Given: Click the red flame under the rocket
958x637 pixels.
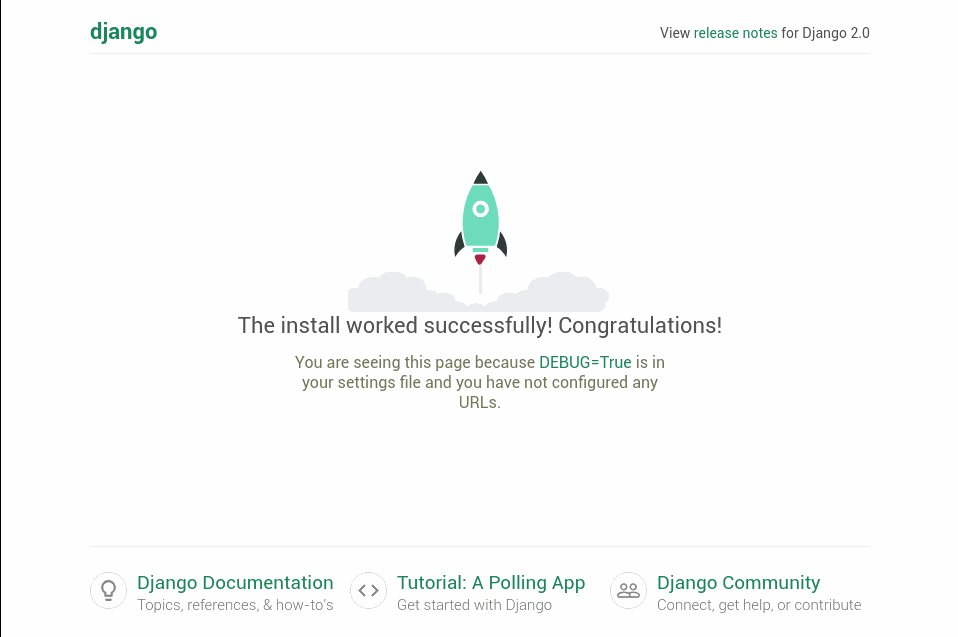Looking at the screenshot, I should (480, 259).
